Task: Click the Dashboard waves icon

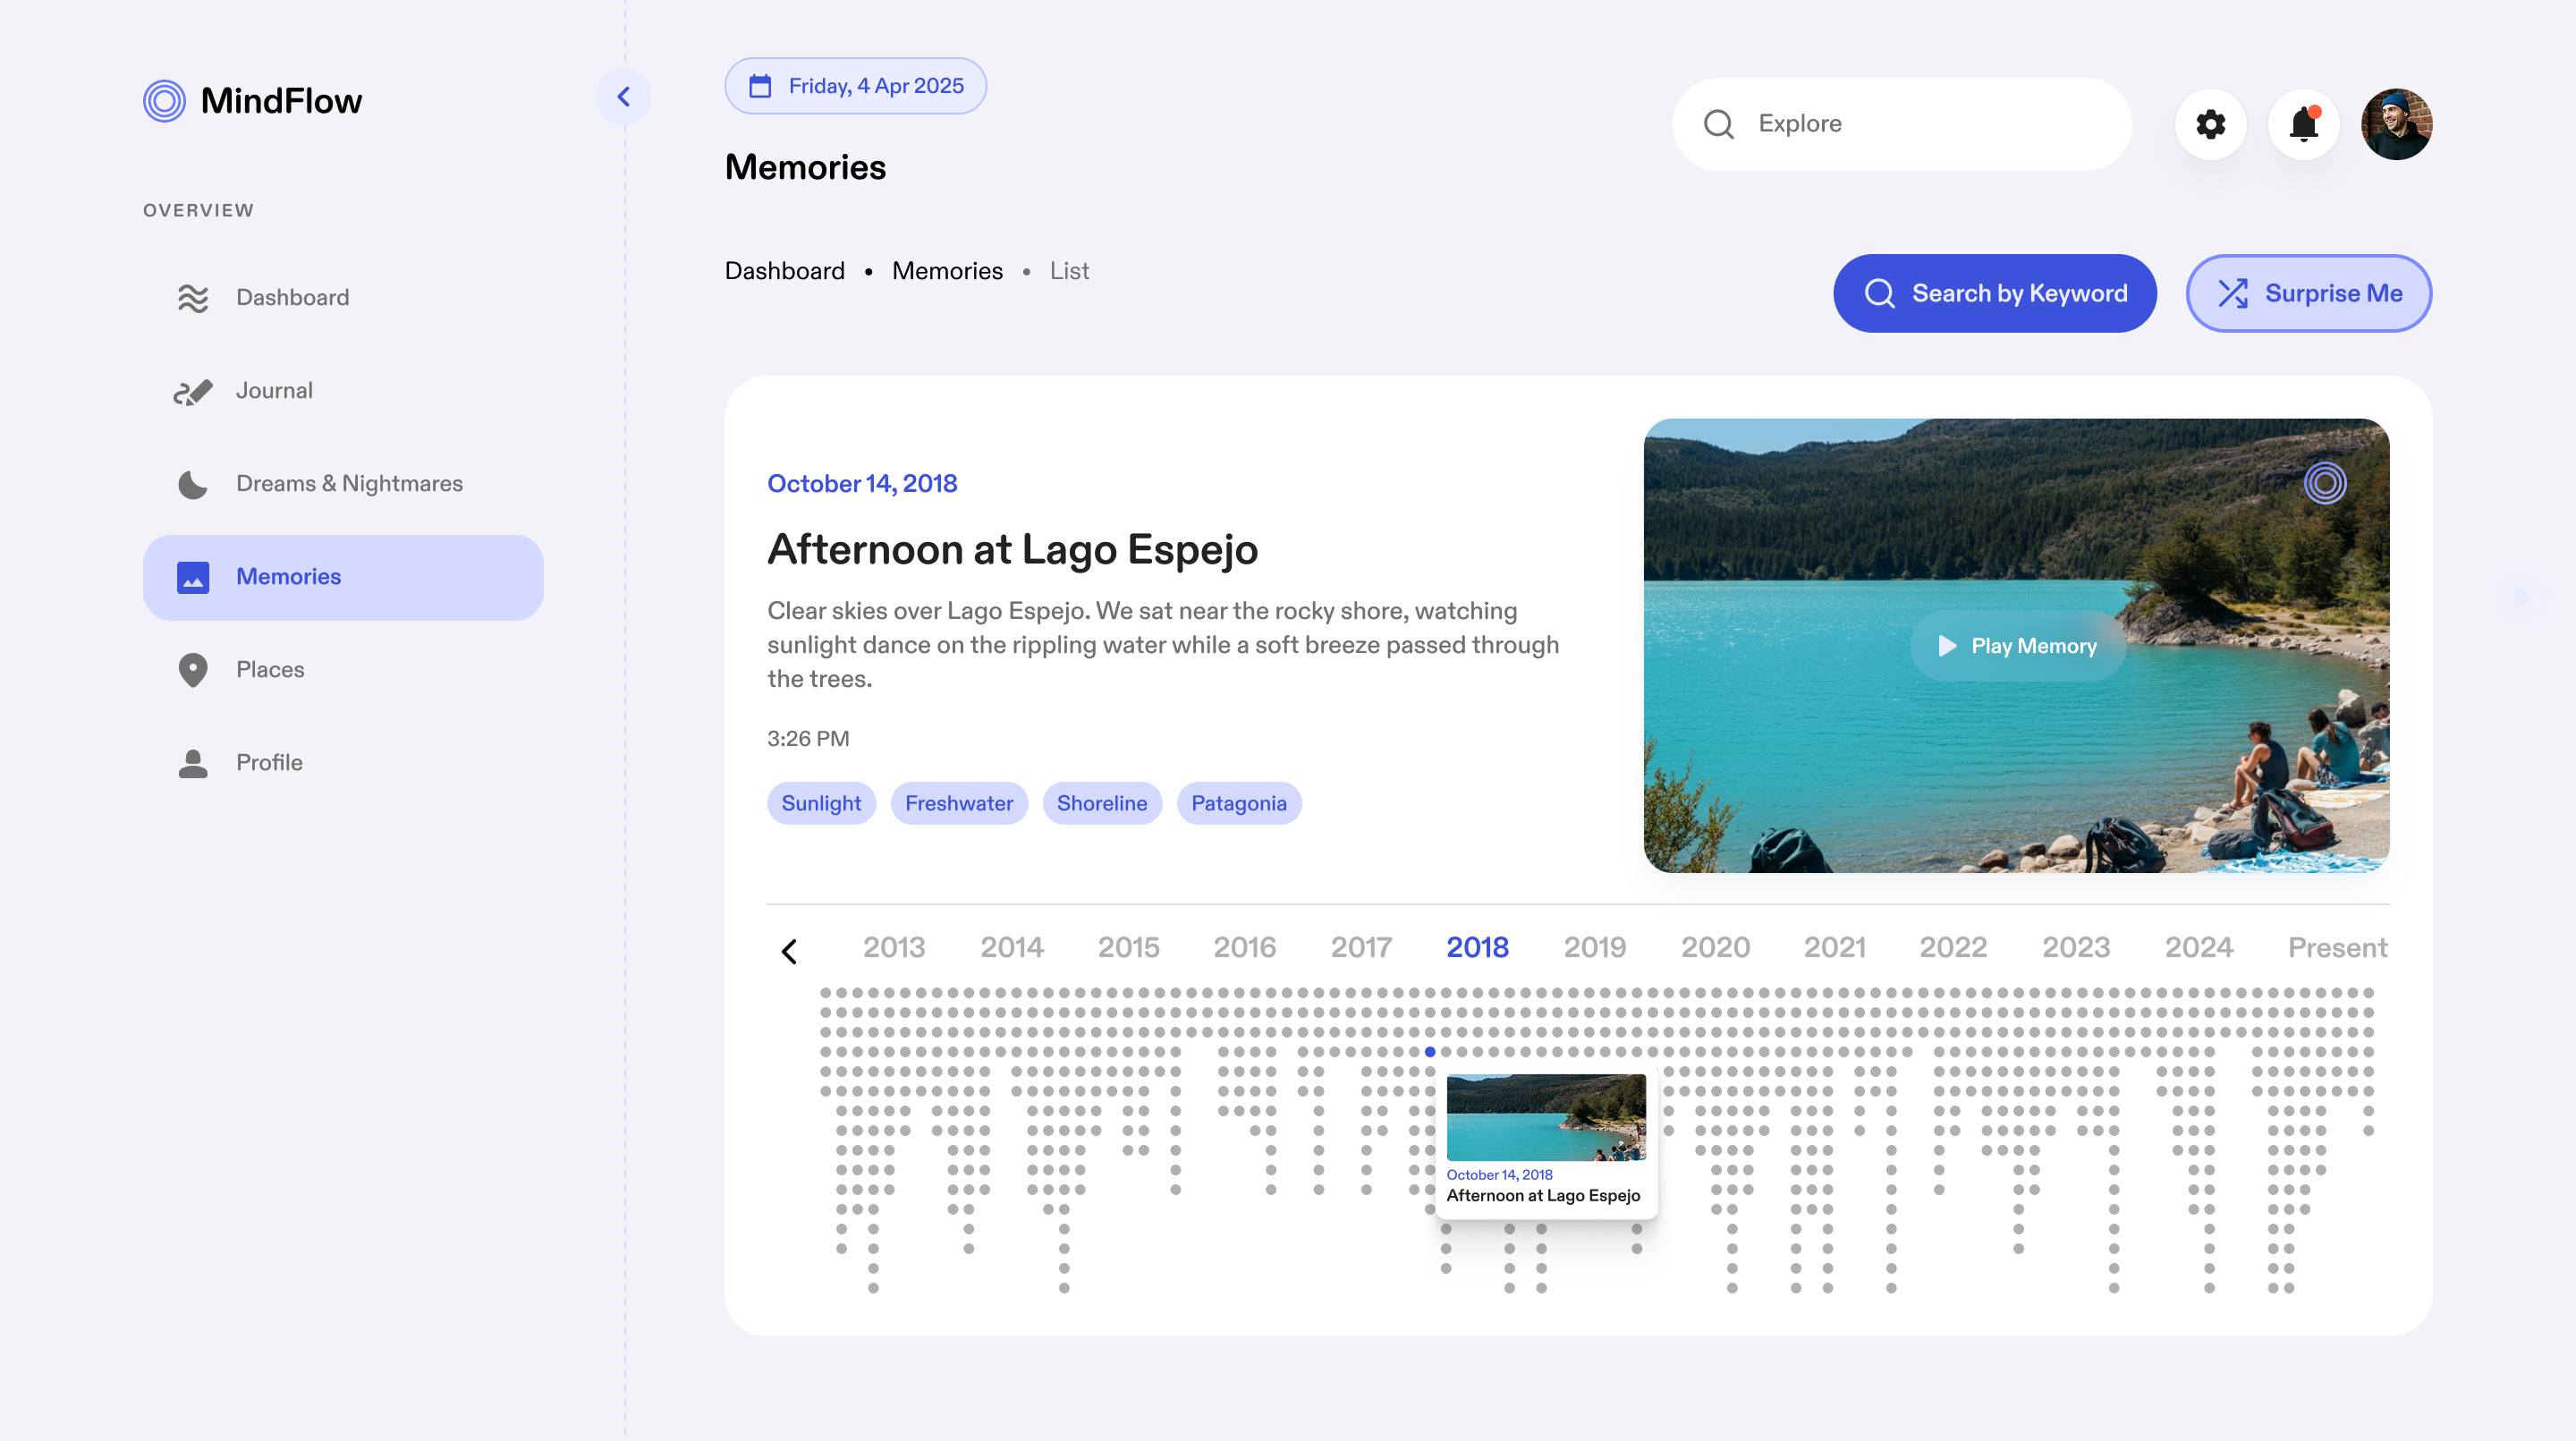Action: pos(193,298)
